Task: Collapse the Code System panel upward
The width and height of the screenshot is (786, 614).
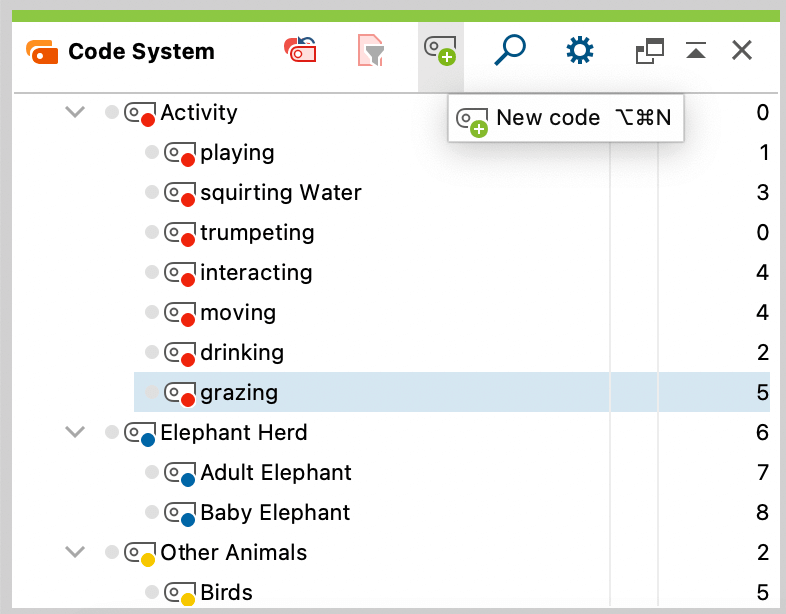Action: [696, 50]
